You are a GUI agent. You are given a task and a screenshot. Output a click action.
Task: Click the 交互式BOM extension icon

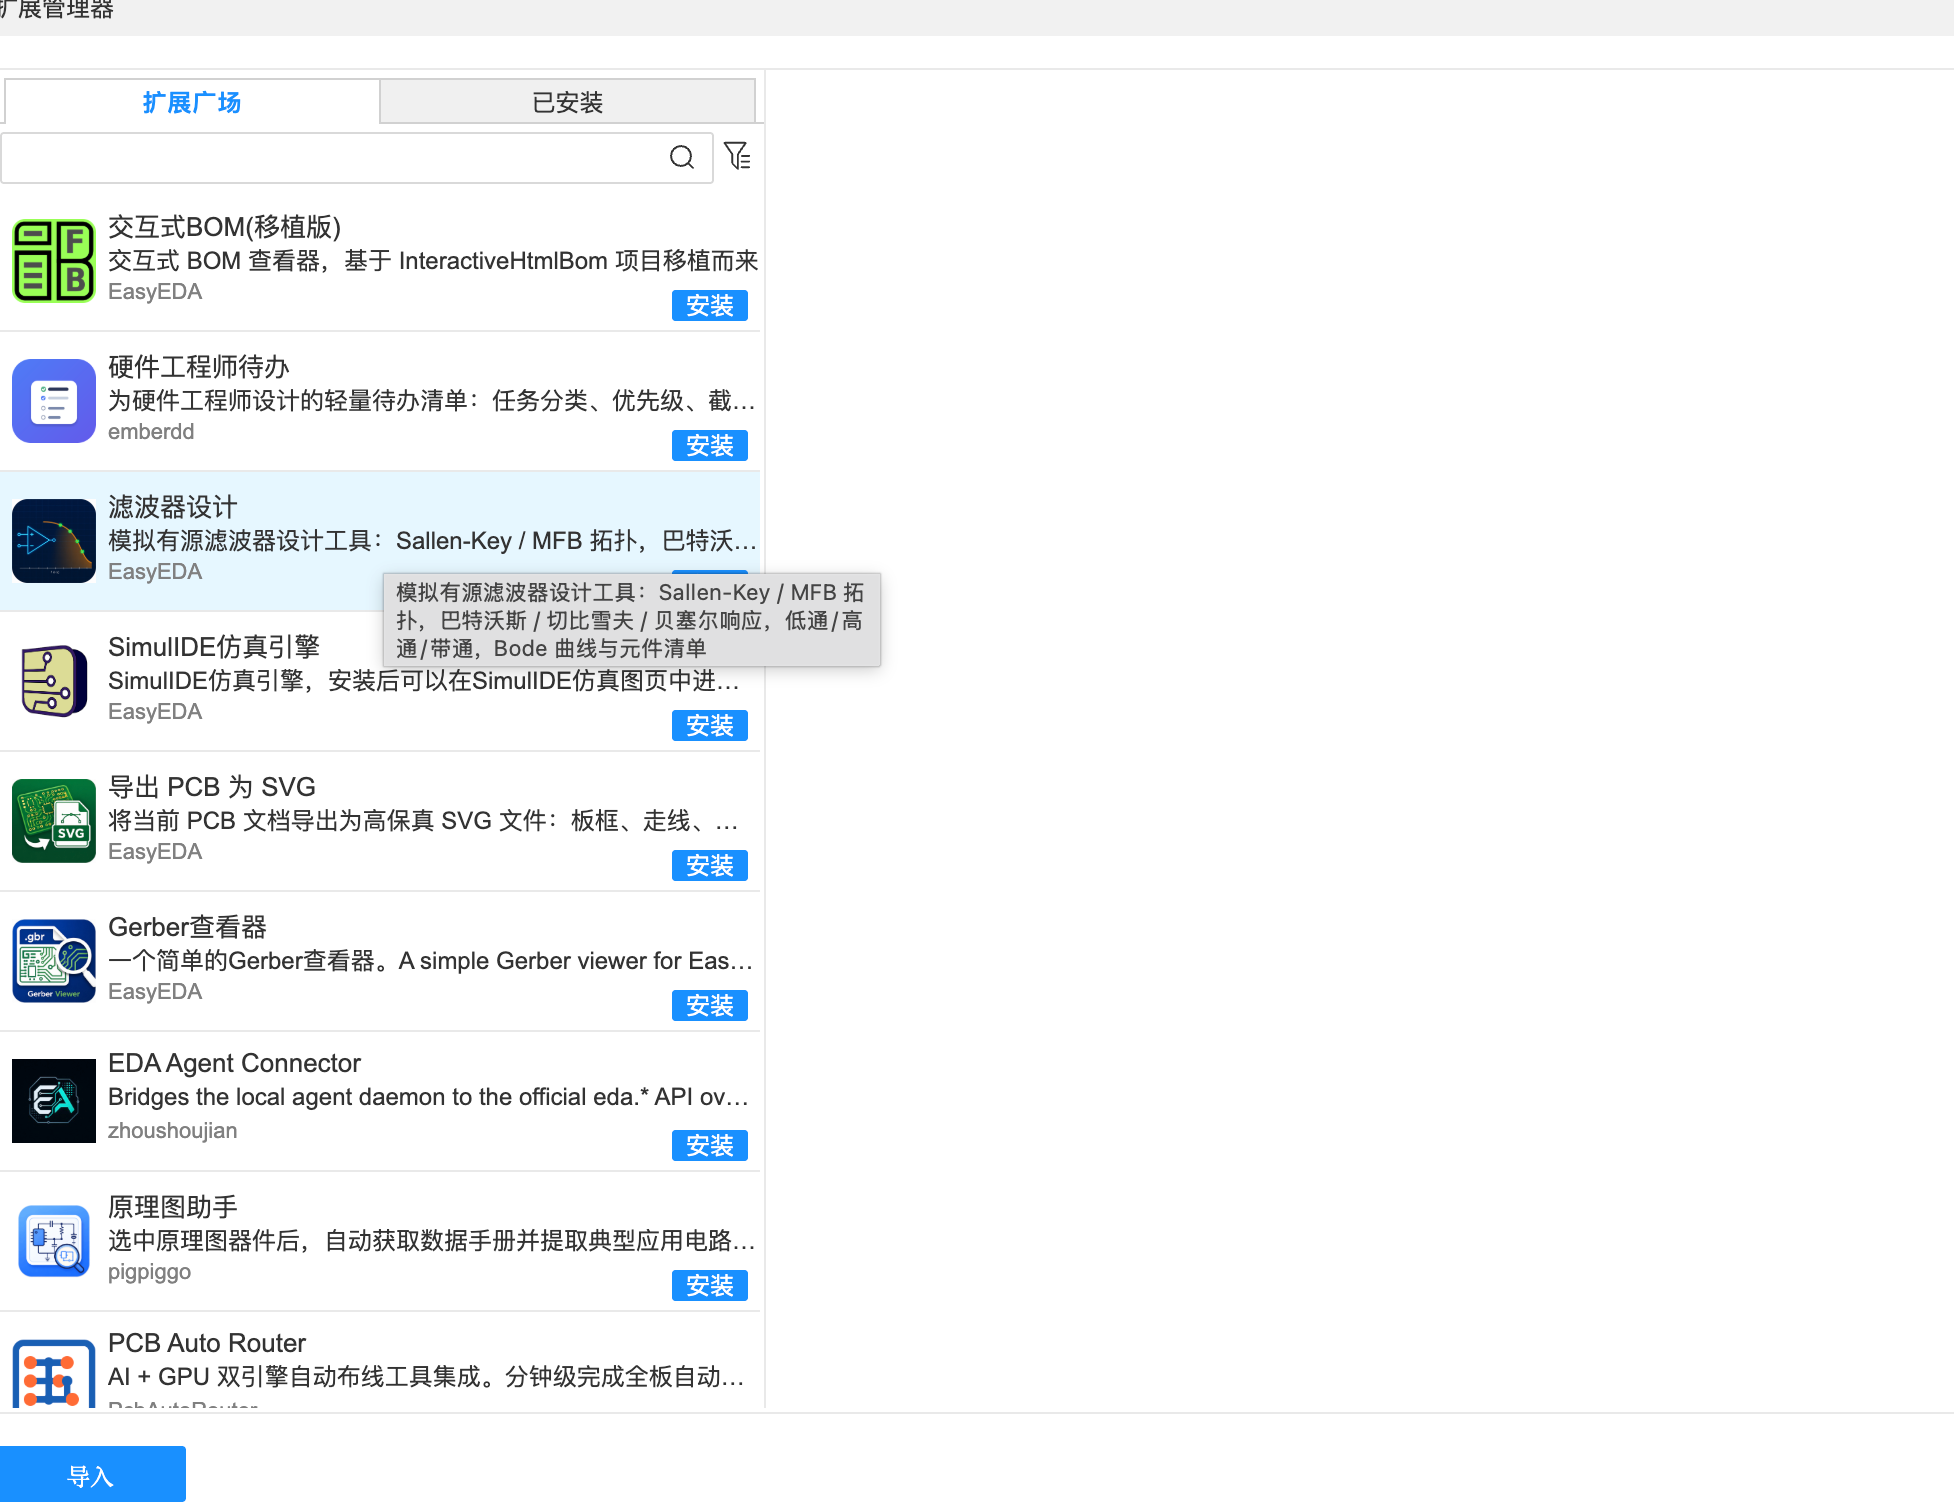(54, 261)
